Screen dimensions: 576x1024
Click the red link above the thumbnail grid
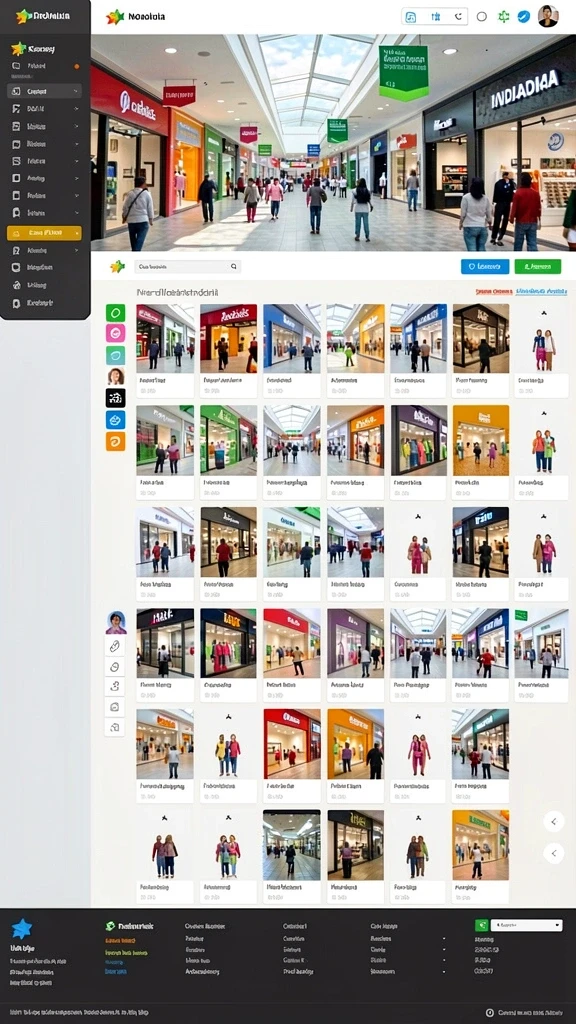click(494, 292)
